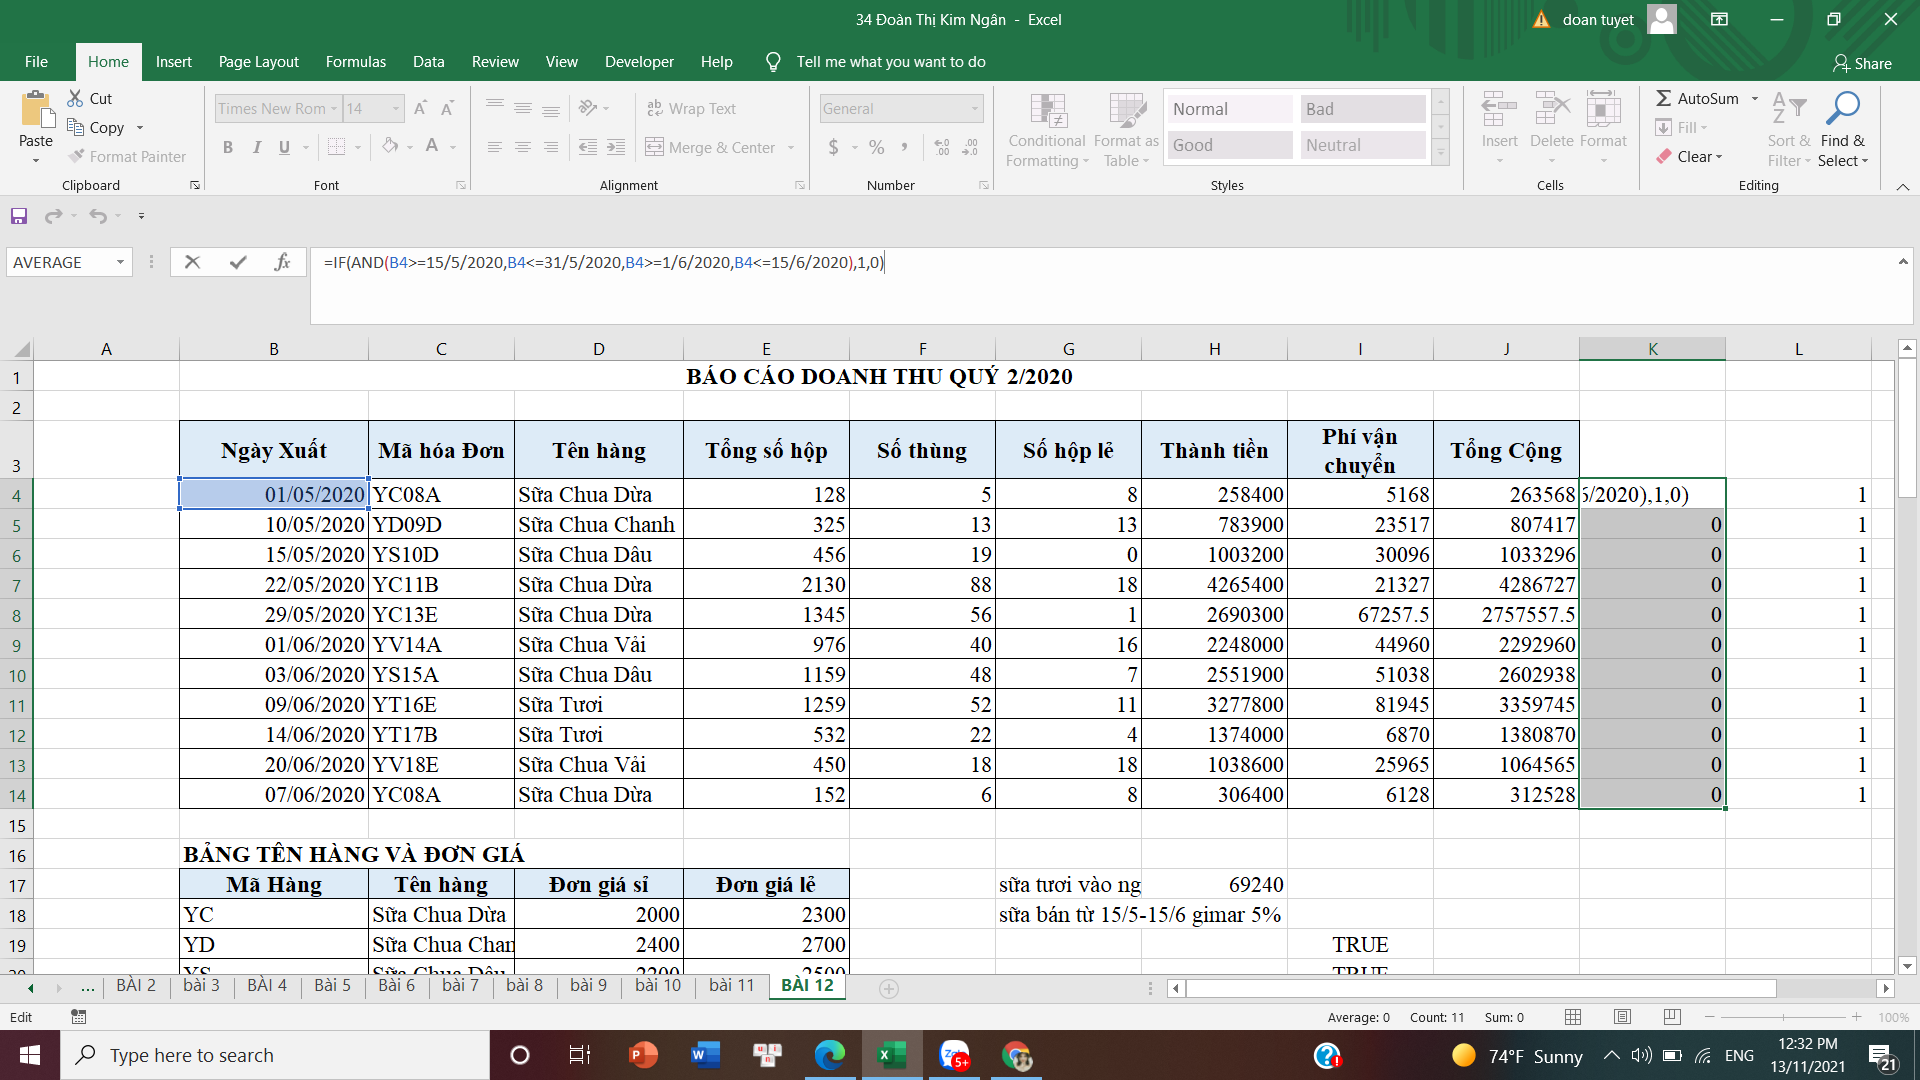1920x1080 pixels.
Task: Align text right in the Alignment group
Action: pos(550,147)
